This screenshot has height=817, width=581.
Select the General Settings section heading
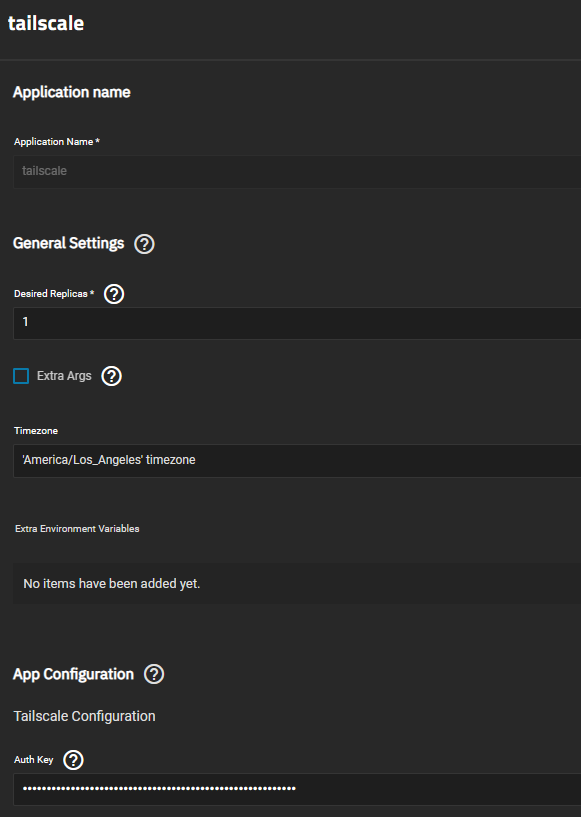(69, 243)
